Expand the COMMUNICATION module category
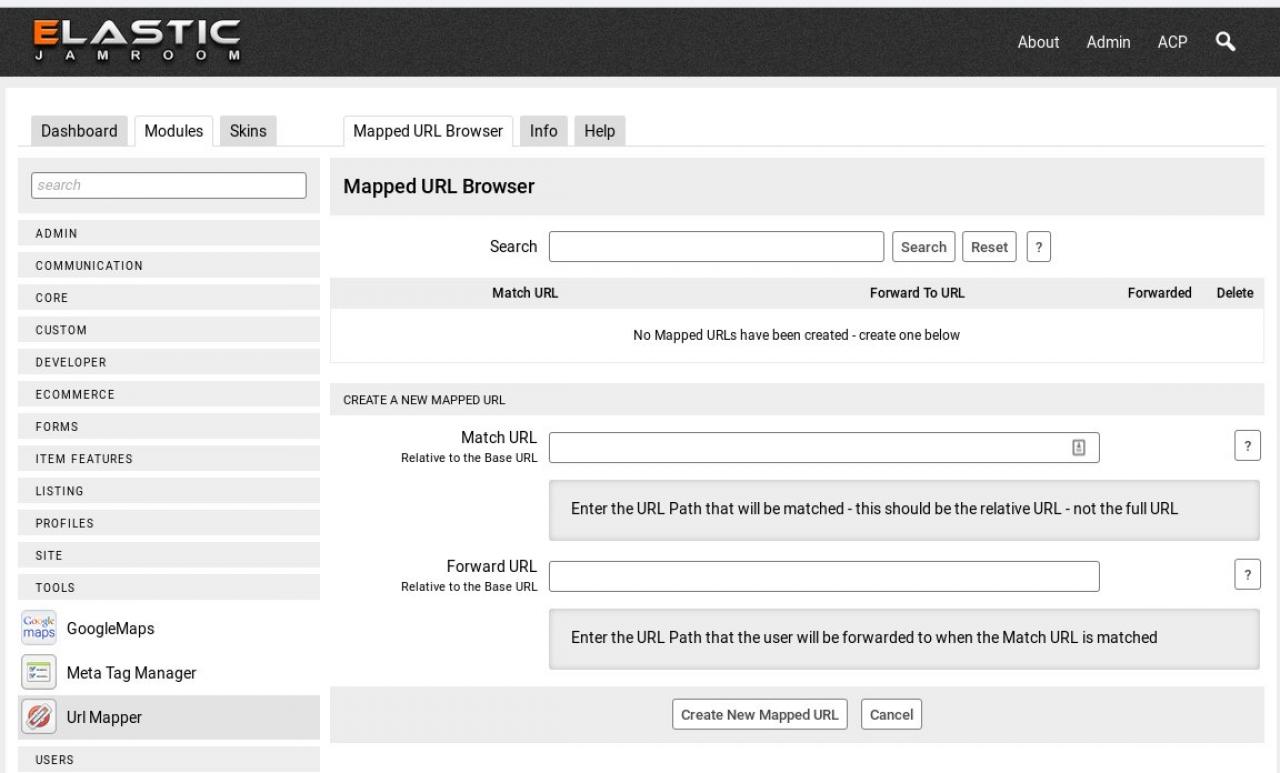This screenshot has height=773, width=1280. pos(169,265)
